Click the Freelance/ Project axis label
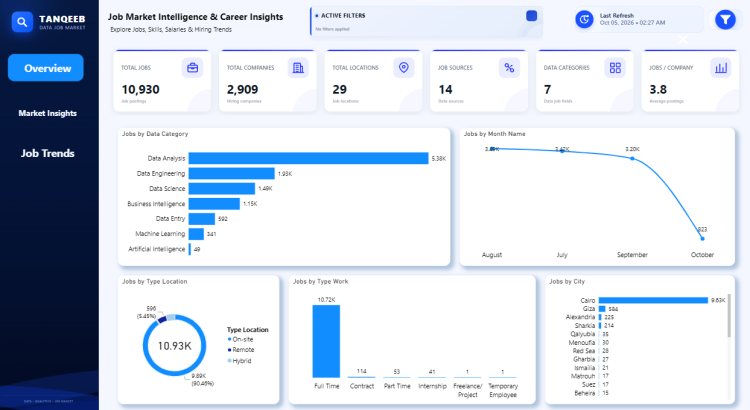Screen dimensions: 750x410 (468, 390)
